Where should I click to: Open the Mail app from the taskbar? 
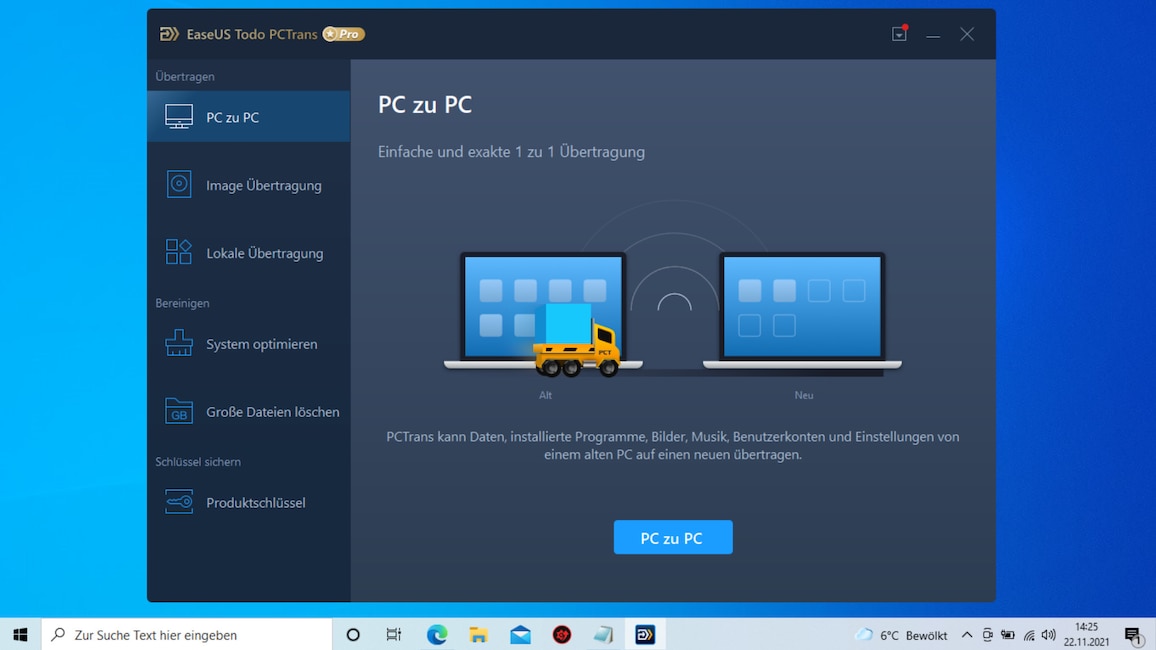tap(519, 634)
